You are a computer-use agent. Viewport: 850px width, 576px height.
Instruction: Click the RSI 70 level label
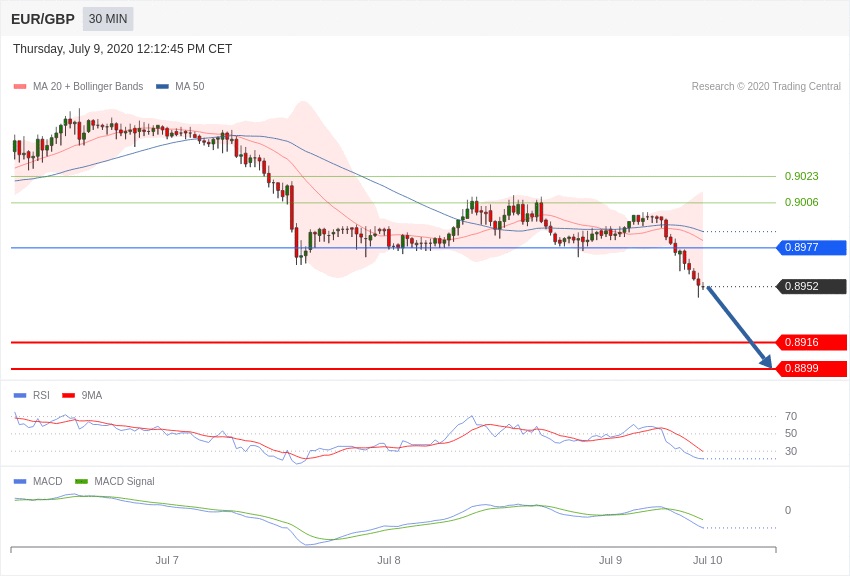(x=791, y=417)
